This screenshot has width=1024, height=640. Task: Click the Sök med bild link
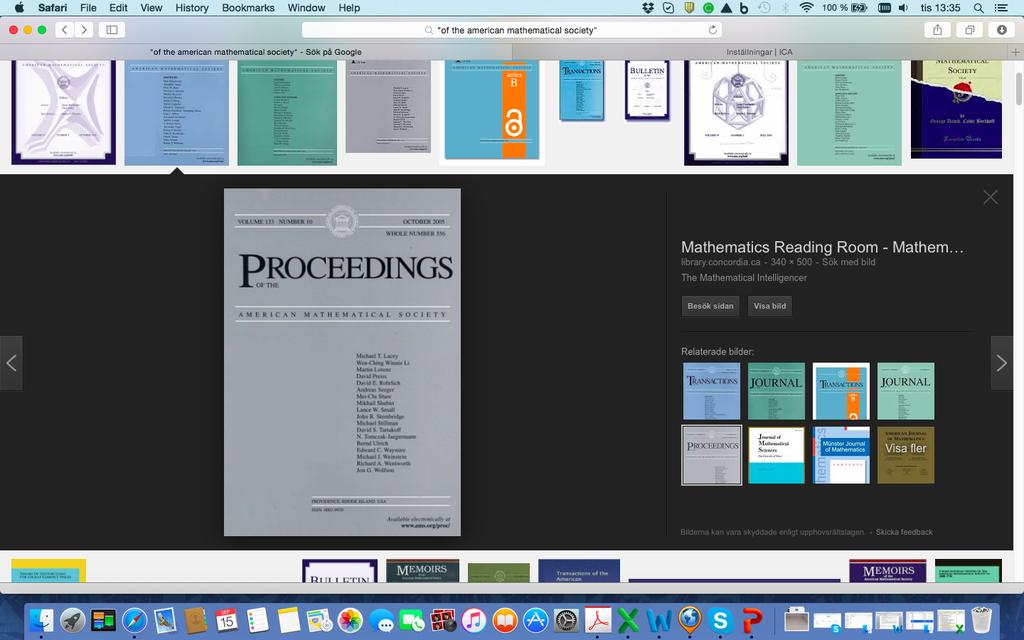(848, 262)
